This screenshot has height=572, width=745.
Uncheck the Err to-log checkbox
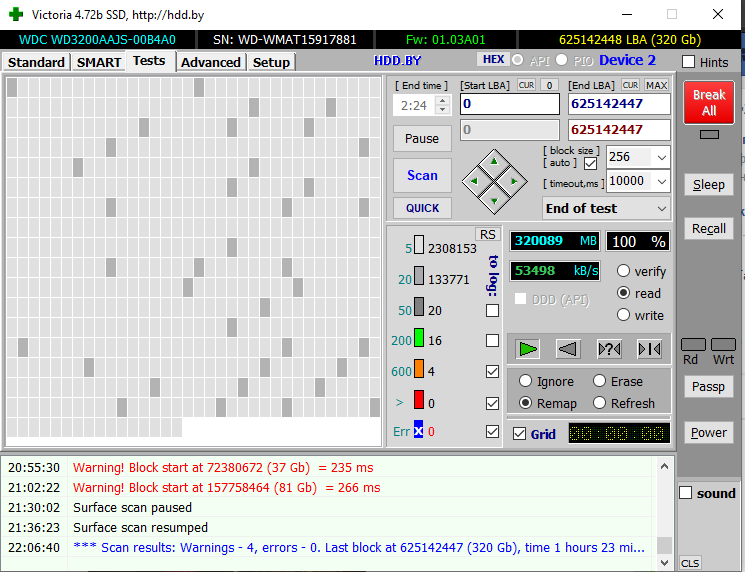[492, 431]
